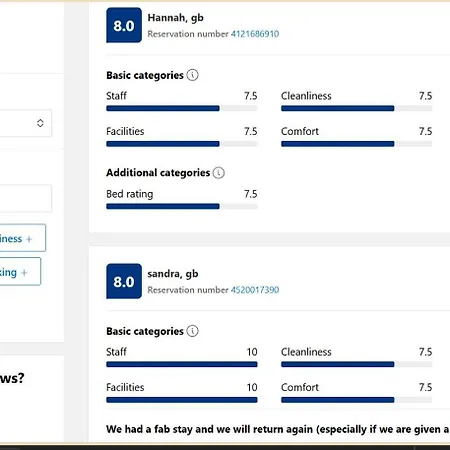This screenshot has height=450, width=450.
Task: Click Hannah's 8.0 score badge
Action: click(x=124, y=25)
